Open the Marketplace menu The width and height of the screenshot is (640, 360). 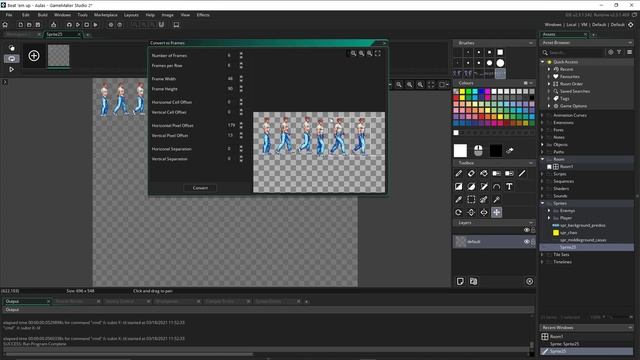[x=106, y=15]
